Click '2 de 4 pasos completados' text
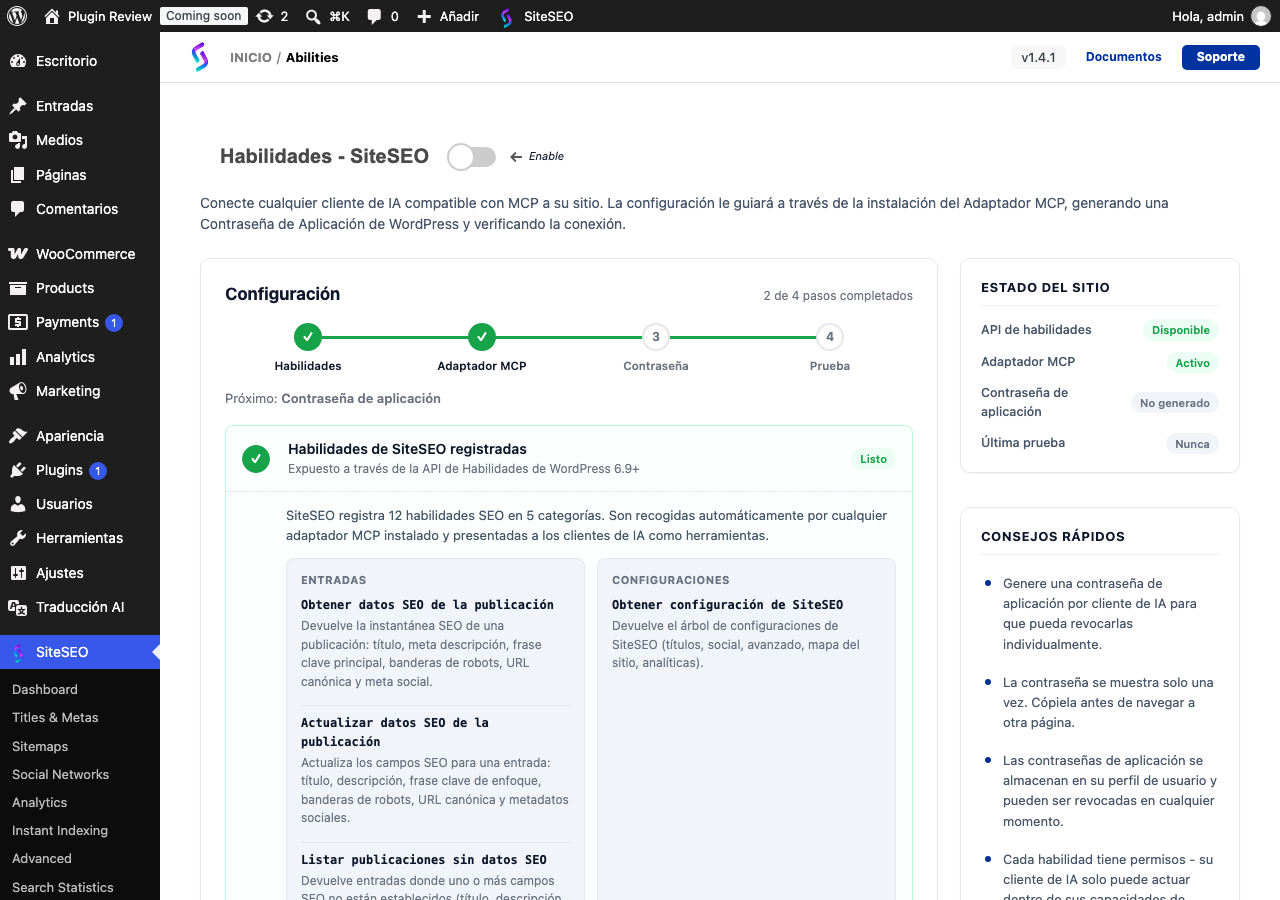Image resolution: width=1280 pixels, height=900 pixels. click(838, 296)
